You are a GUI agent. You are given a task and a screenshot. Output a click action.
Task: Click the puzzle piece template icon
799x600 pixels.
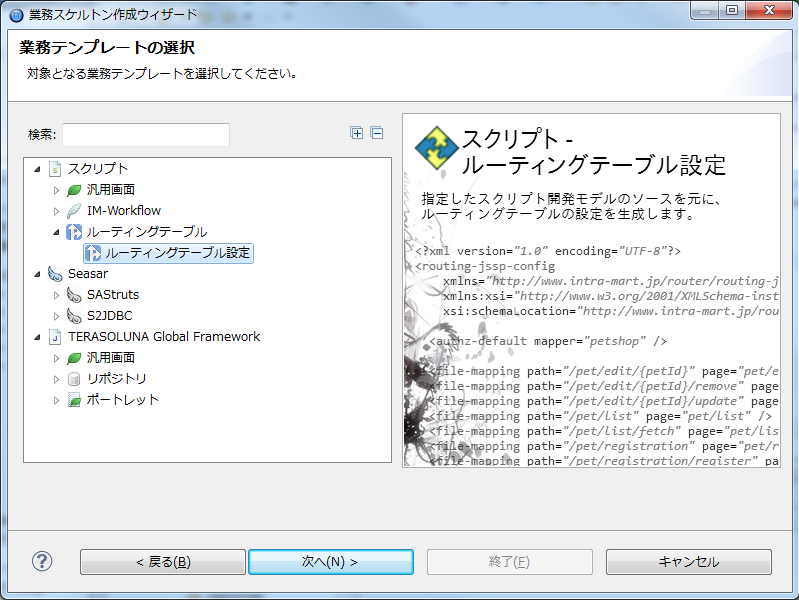[437, 148]
